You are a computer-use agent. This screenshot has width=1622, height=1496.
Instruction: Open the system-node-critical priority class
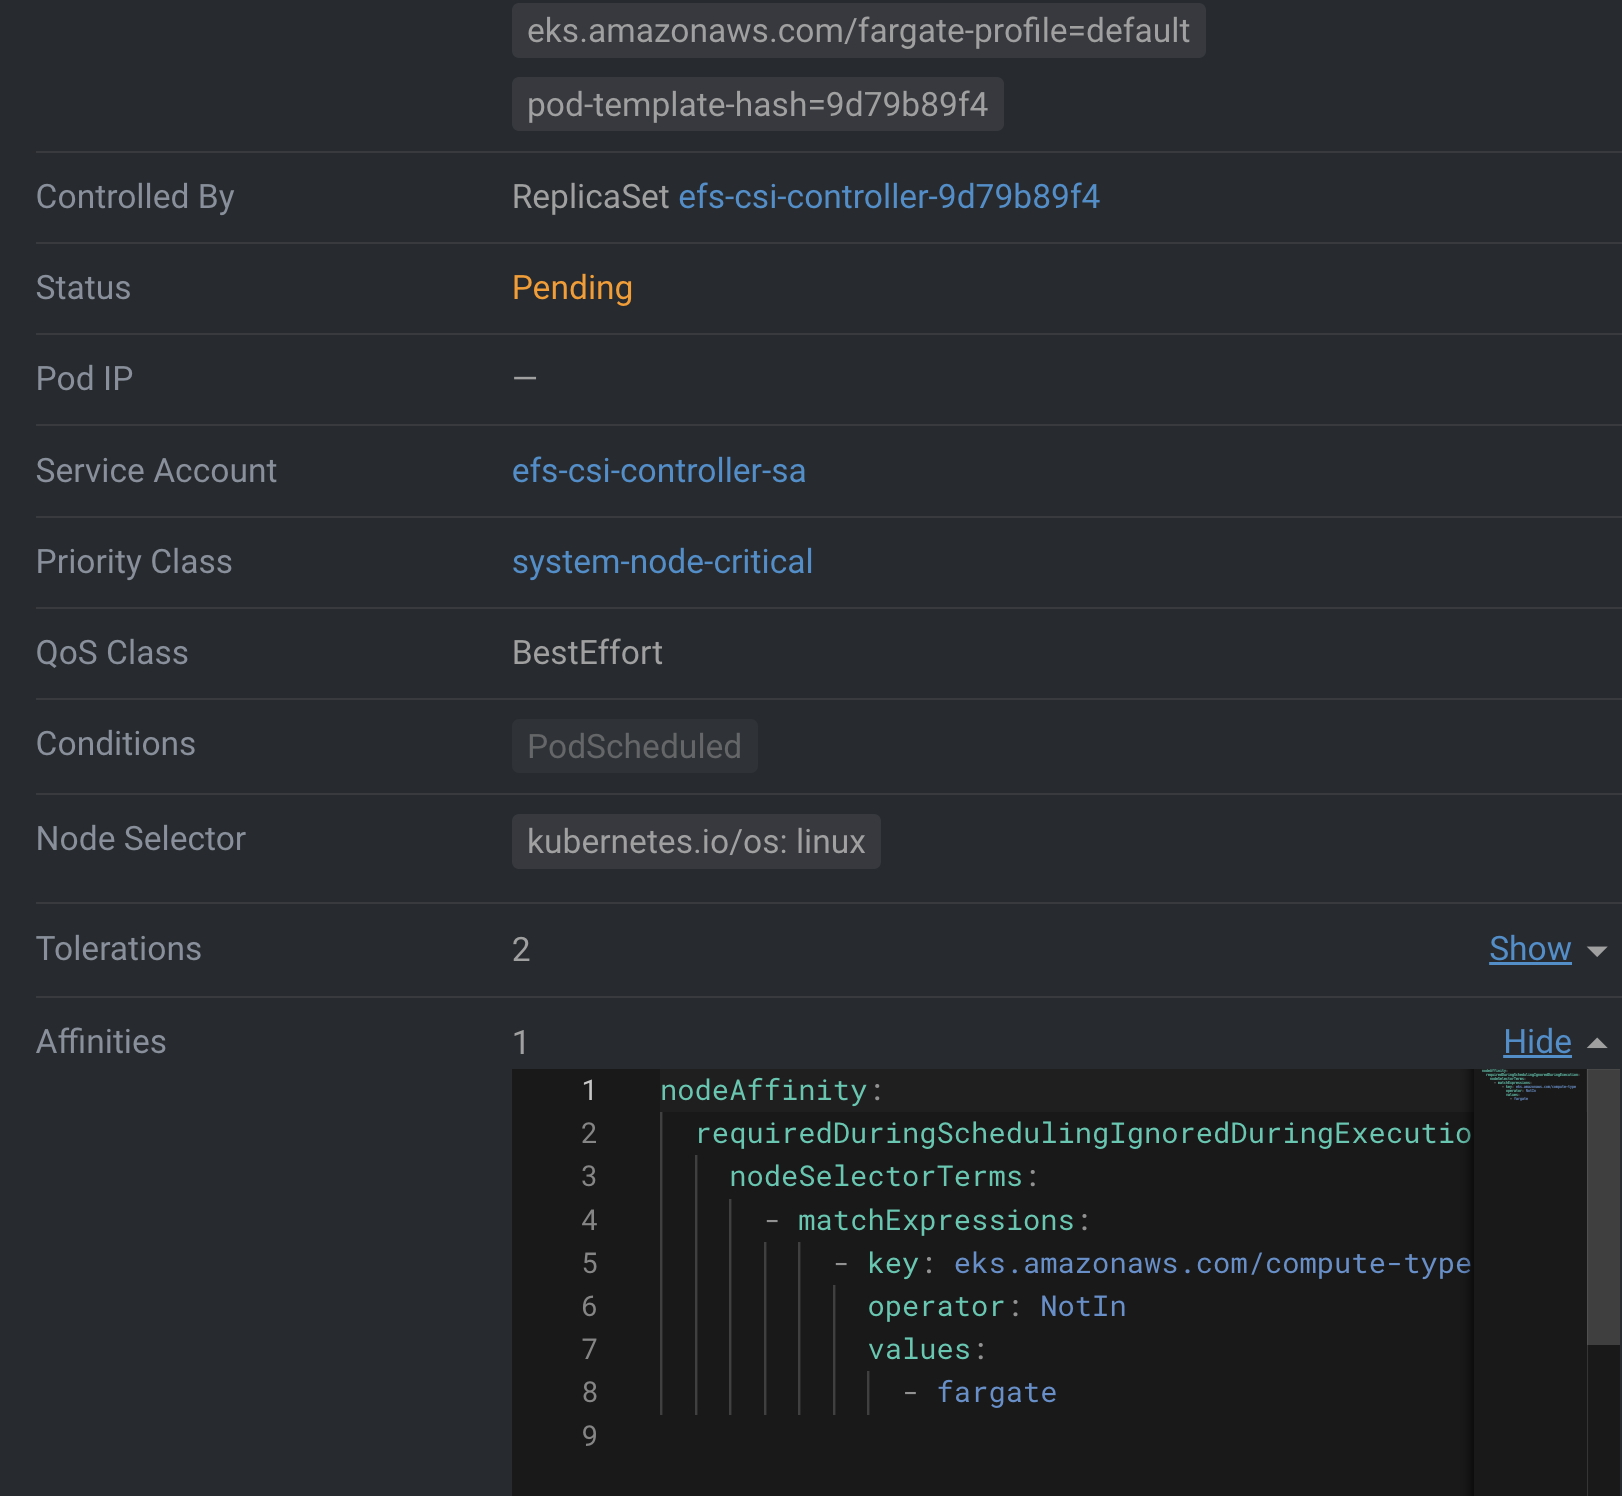click(662, 561)
